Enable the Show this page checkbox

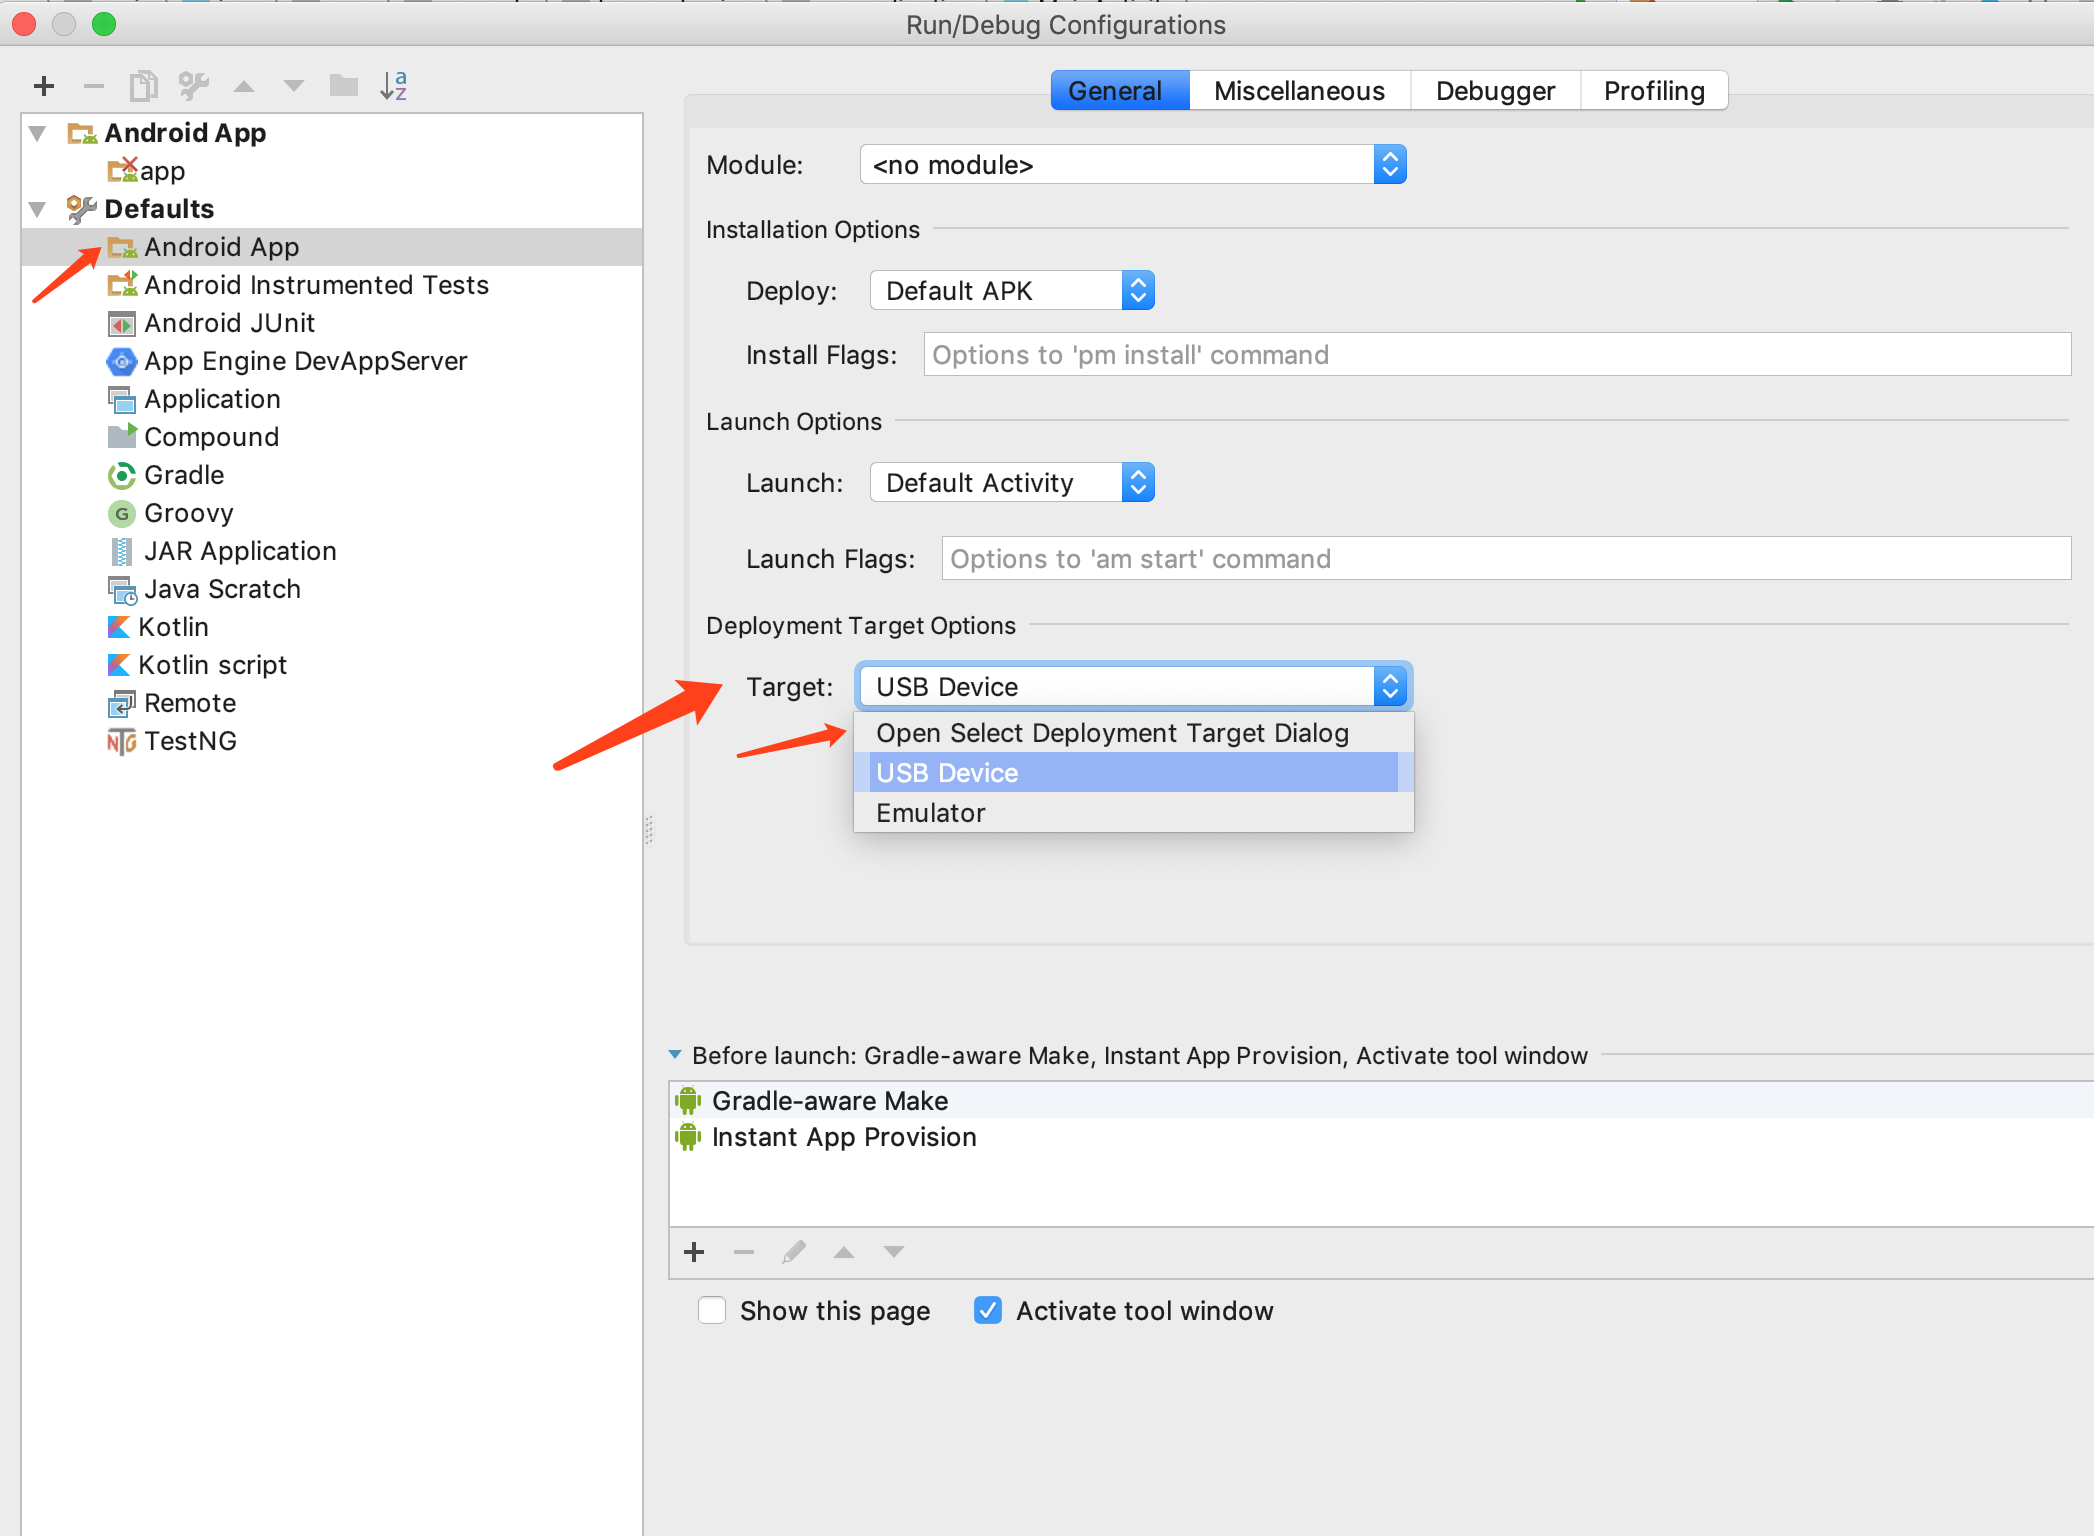tap(712, 1310)
